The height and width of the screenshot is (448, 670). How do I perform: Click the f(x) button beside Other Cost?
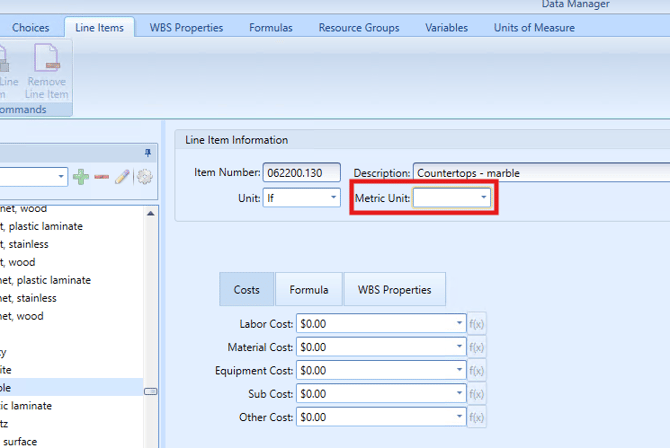coord(477,417)
